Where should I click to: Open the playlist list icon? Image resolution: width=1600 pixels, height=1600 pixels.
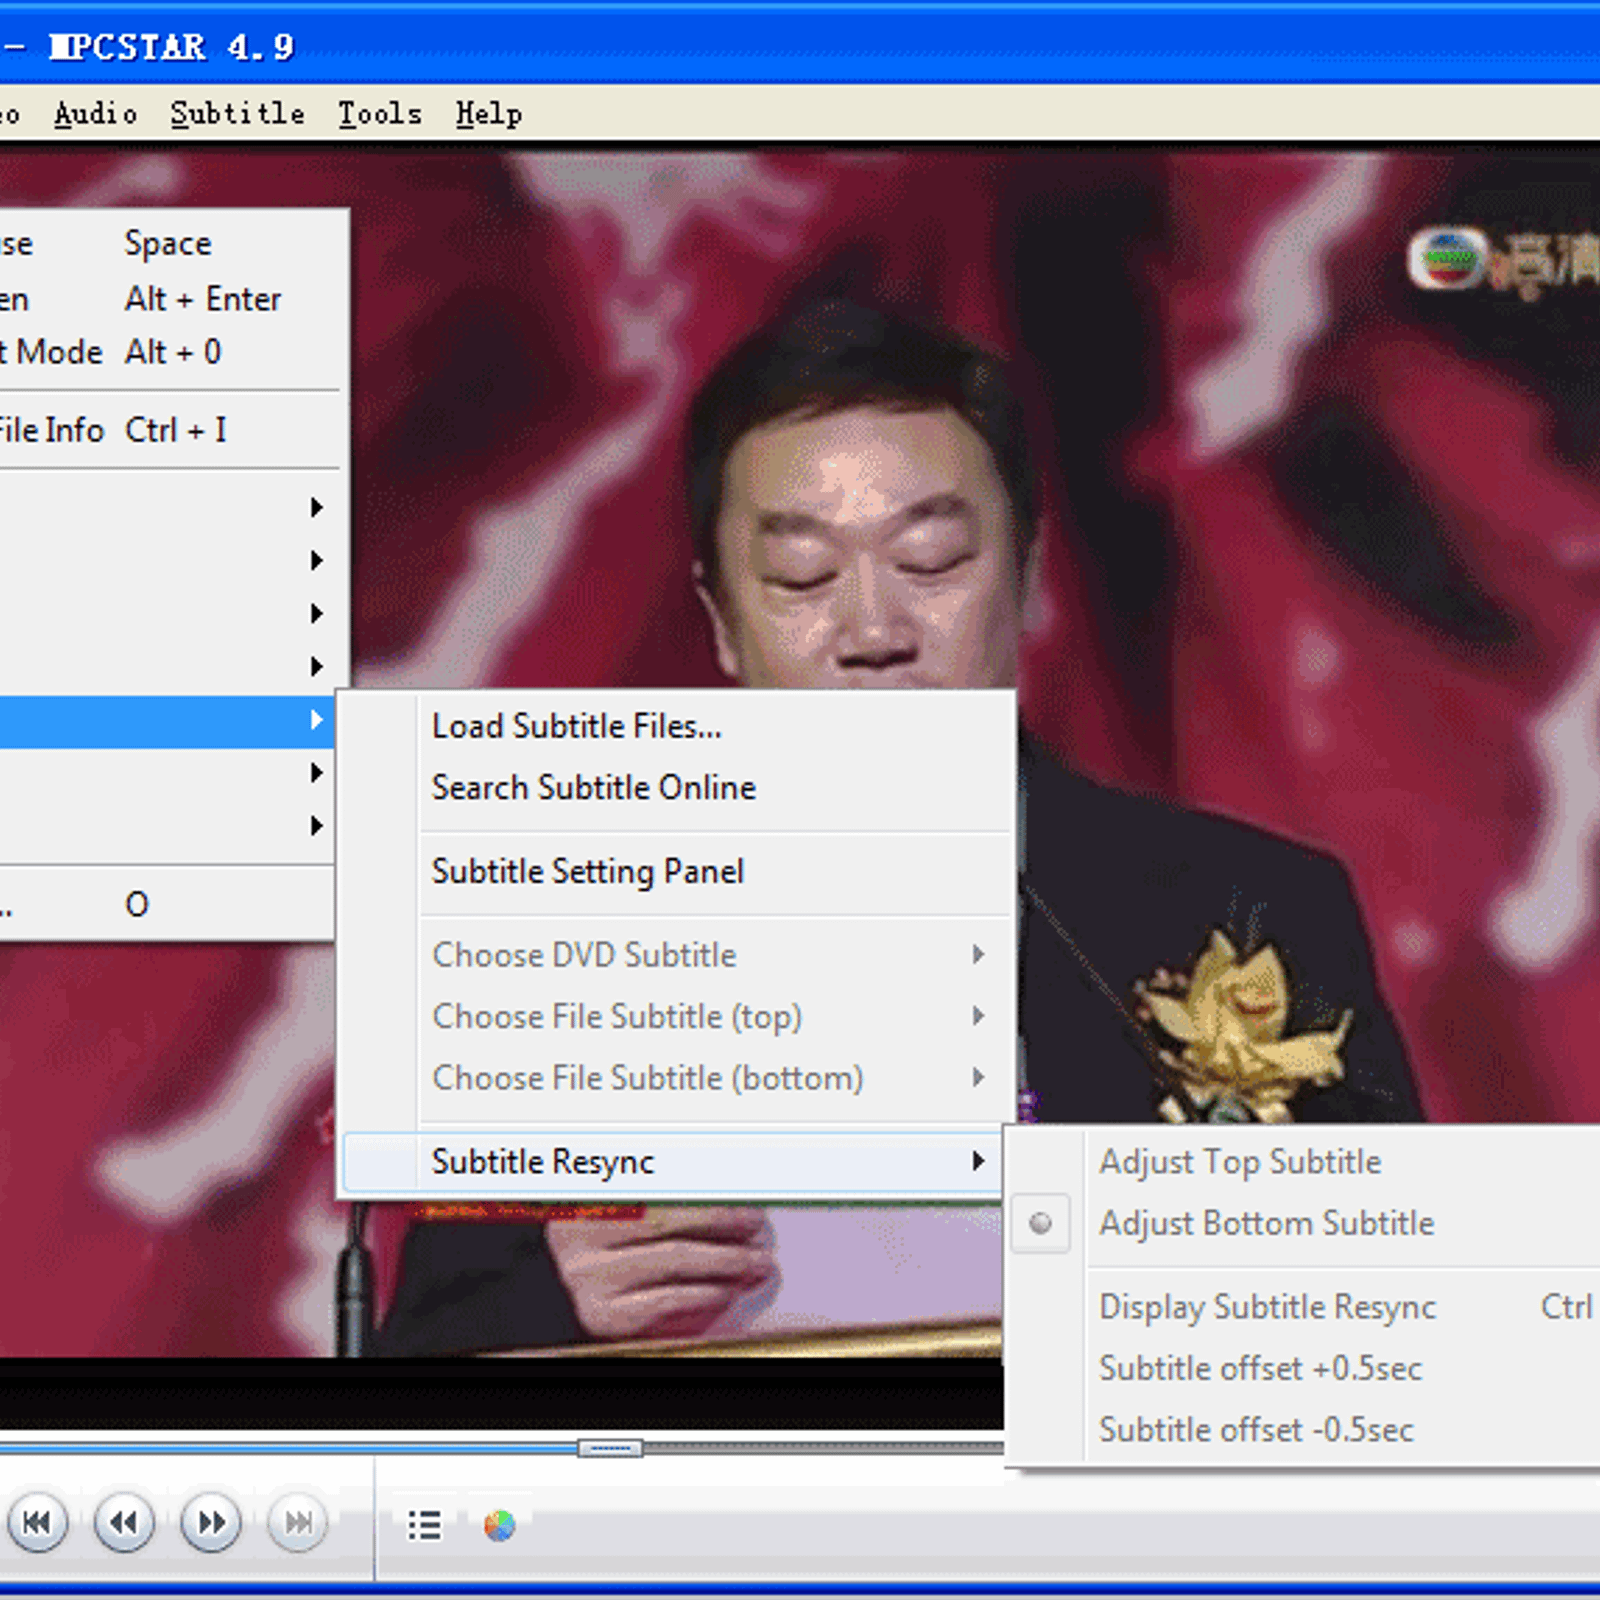[x=425, y=1525]
